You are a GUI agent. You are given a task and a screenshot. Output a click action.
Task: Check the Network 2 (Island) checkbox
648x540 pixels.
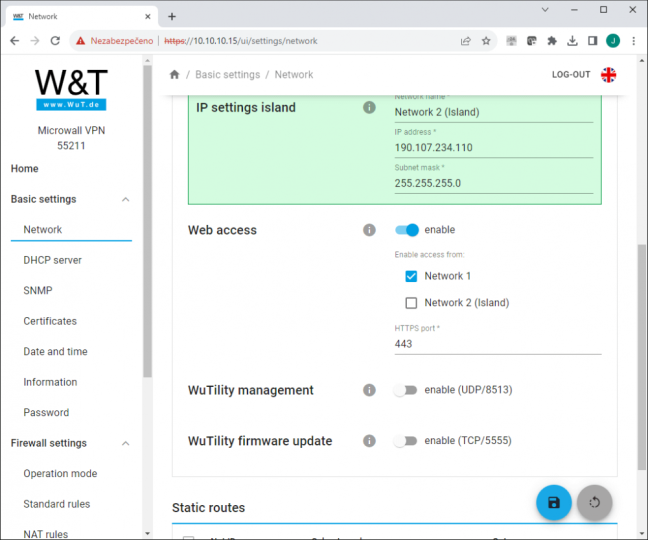(x=411, y=303)
